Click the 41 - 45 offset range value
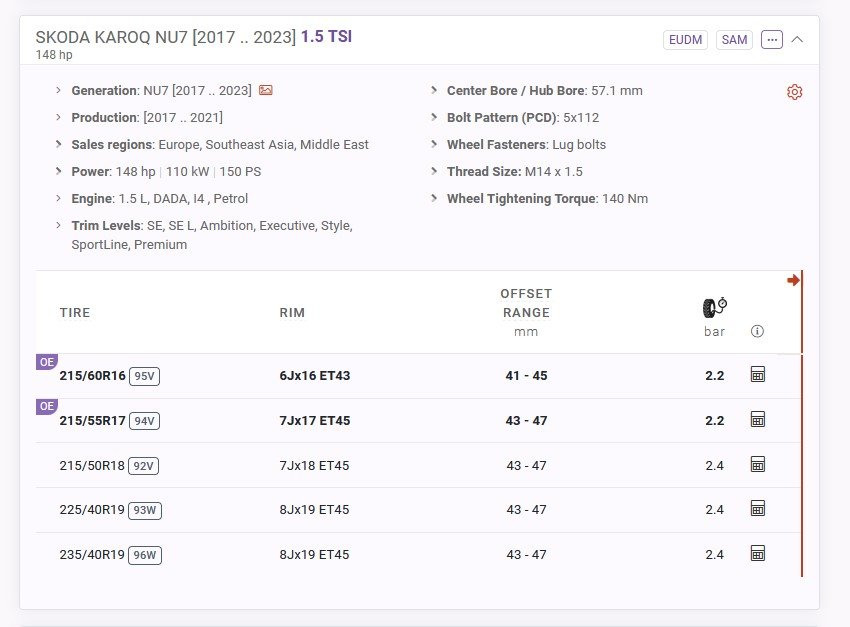Viewport: 850px width, 627px height. tap(526, 376)
